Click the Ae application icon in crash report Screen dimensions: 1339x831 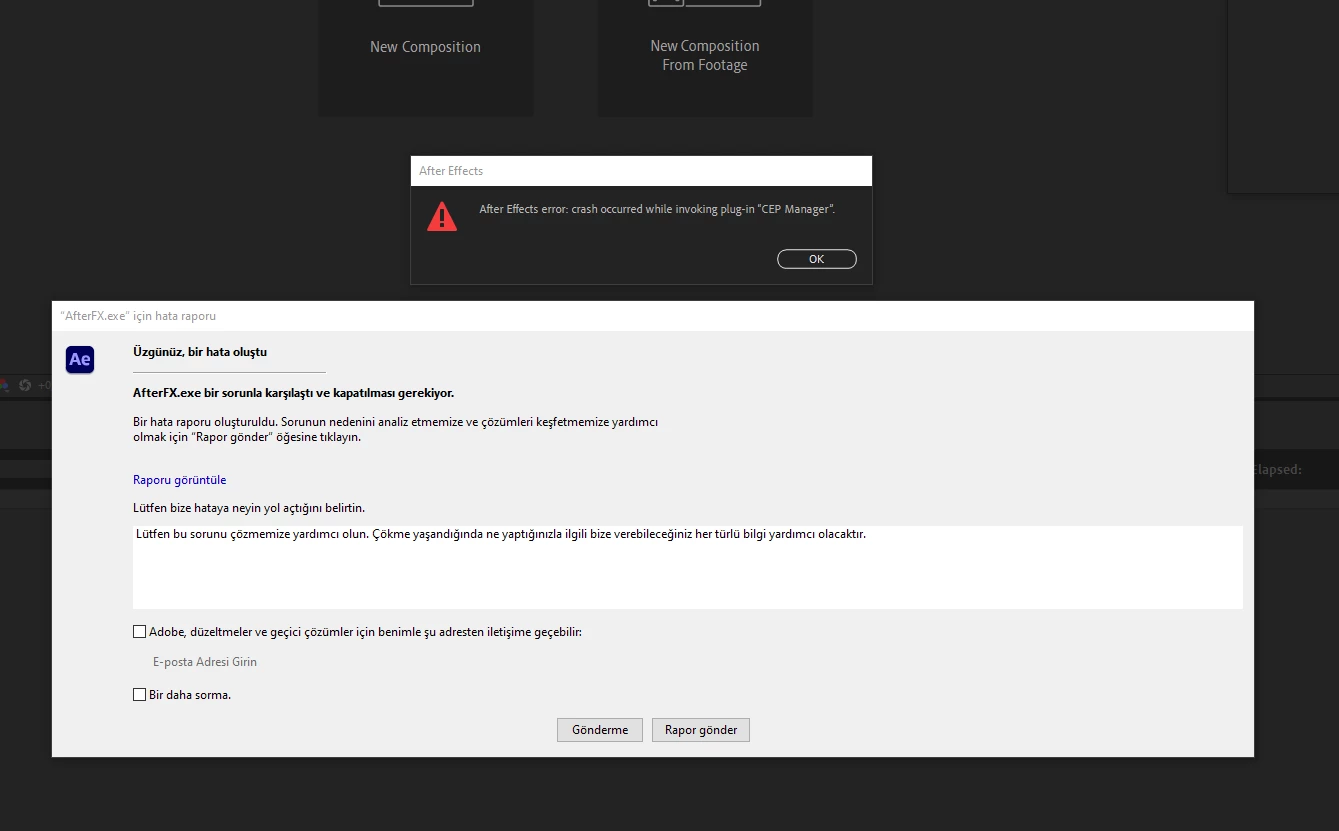(80, 360)
